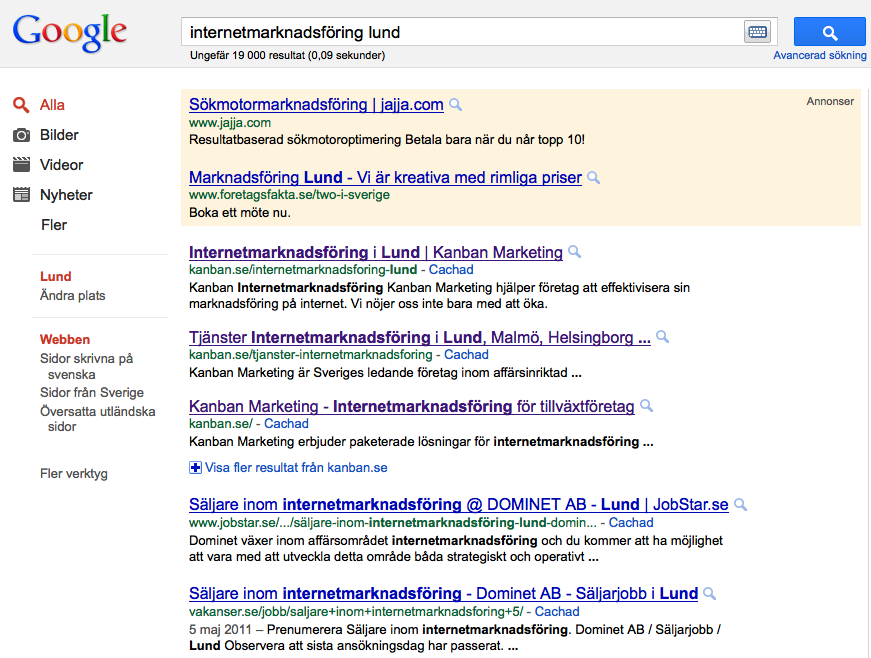The height and width of the screenshot is (658, 871).
Task: Open instant preview for the jajja.com result
Action: pos(455,103)
